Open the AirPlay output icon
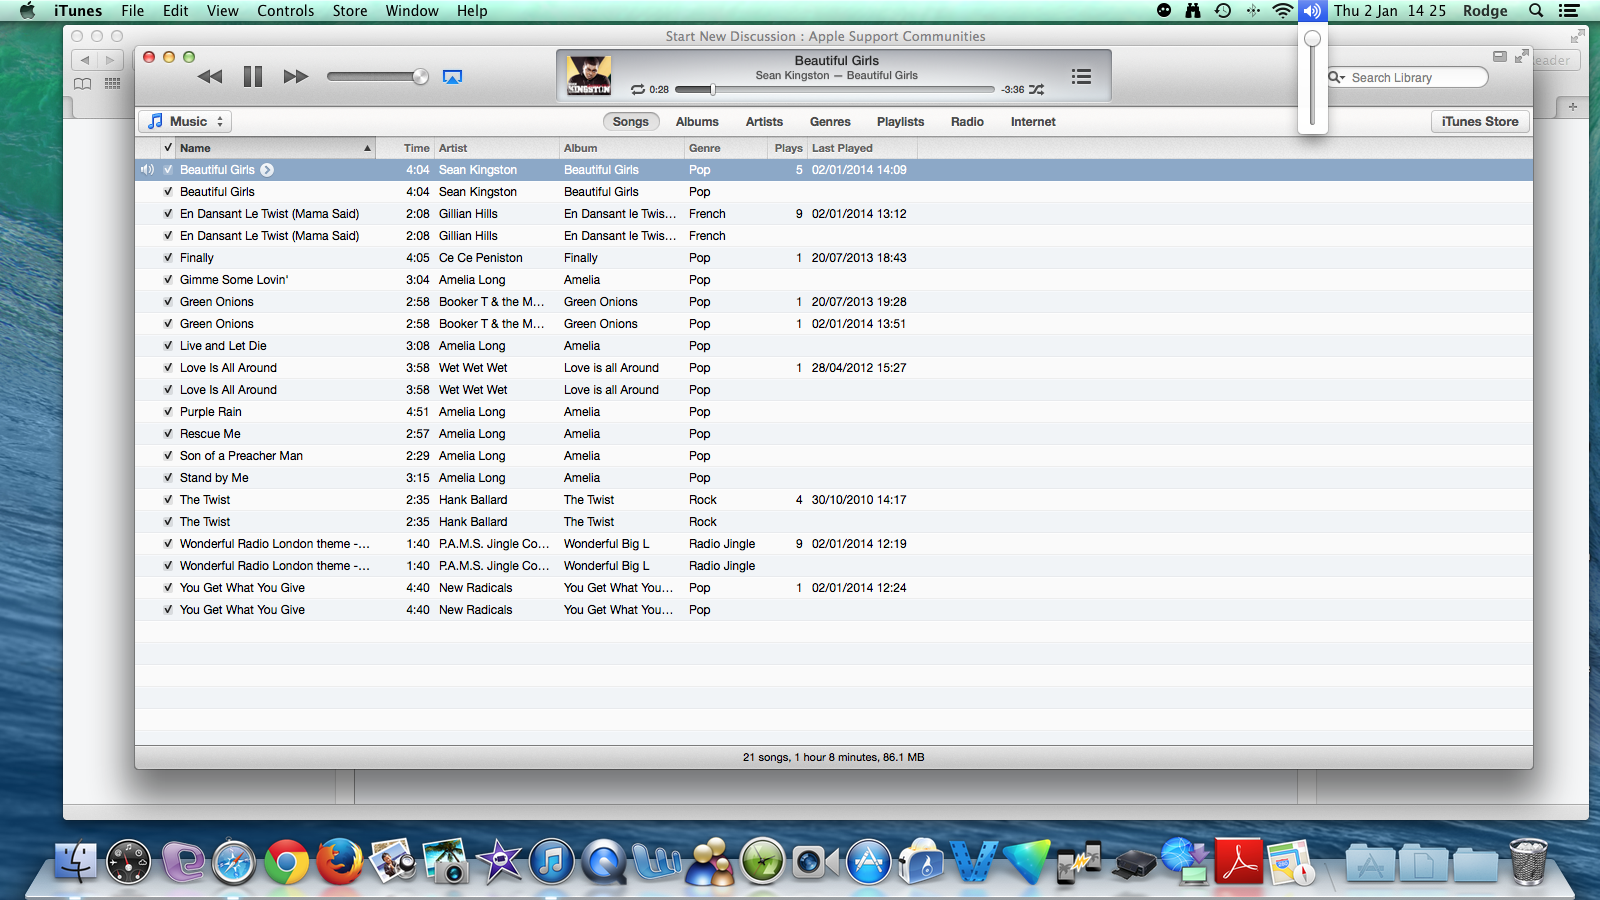This screenshot has width=1600, height=900. pyautogui.click(x=452, y=77)
